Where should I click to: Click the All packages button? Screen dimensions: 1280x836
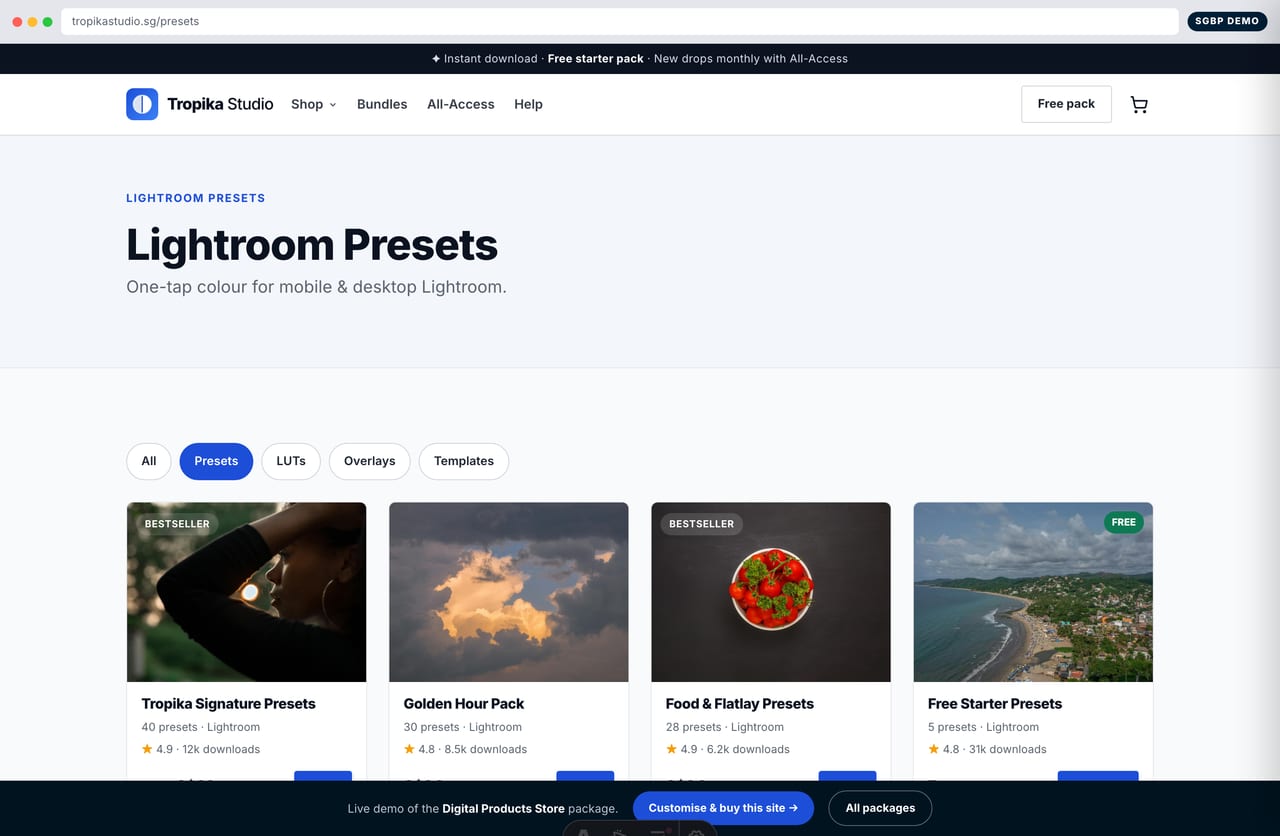(880, 808)
